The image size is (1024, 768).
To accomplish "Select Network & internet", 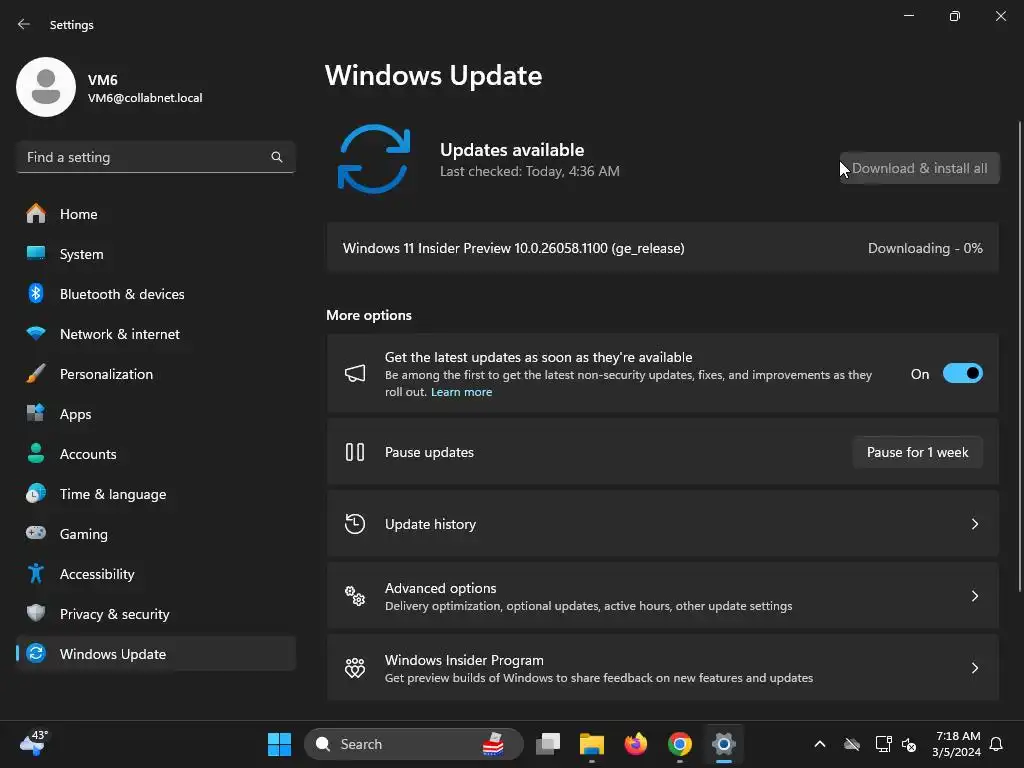I will pos(155,334).
